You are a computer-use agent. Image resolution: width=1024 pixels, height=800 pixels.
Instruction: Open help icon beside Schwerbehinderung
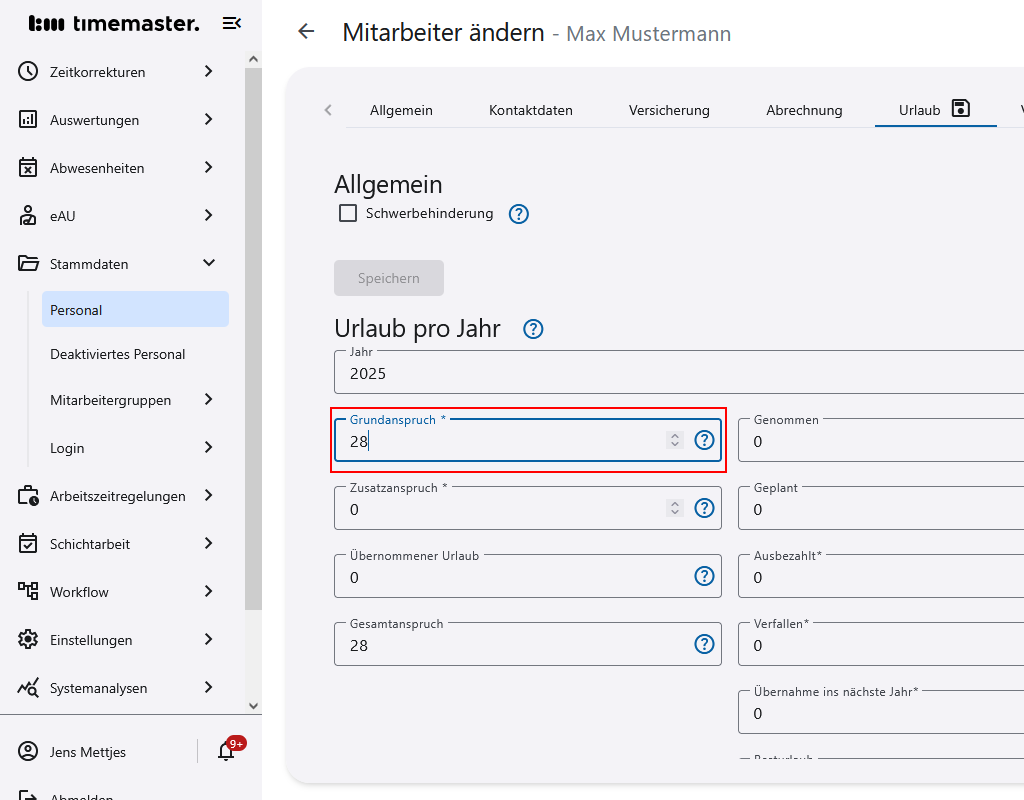coord(519,214)
